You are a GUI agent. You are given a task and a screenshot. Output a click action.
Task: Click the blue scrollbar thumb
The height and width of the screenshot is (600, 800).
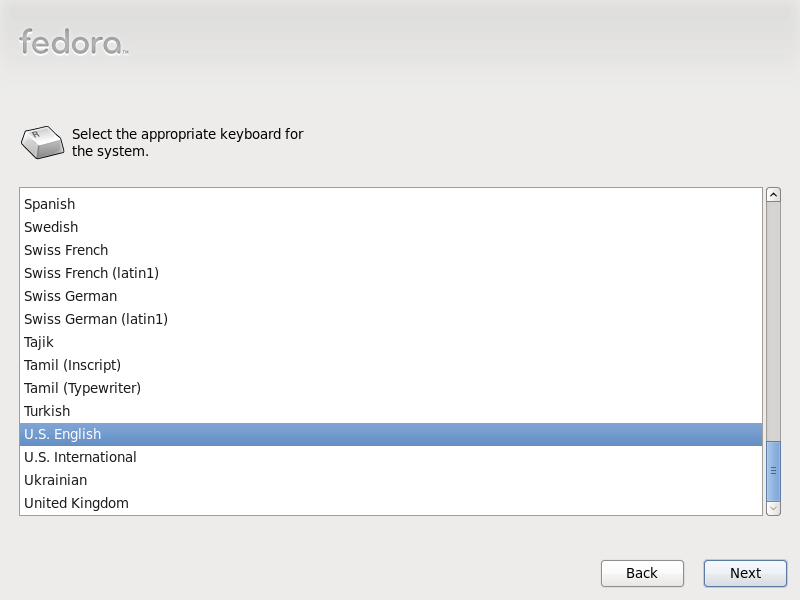click(x=773, y=471)
